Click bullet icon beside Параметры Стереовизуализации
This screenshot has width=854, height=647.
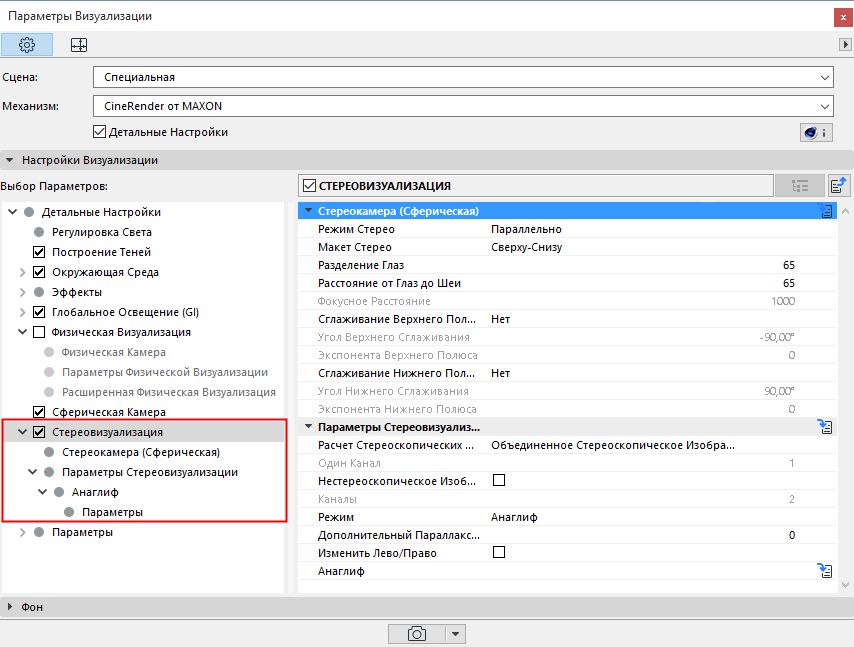coord(49,472)
